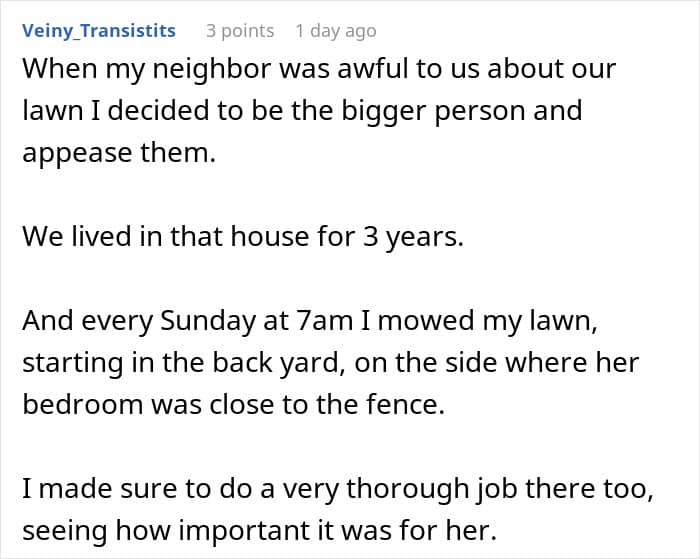
Task: Click the word Sunday
Action: click(x=208, y=320)
